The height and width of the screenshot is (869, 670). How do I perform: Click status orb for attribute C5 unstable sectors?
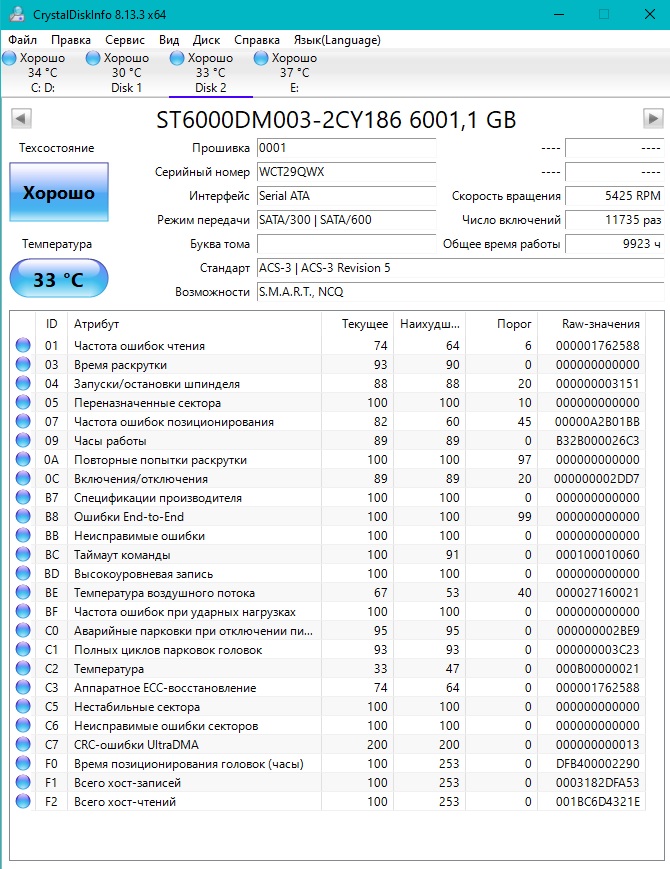tap(23, 706)
